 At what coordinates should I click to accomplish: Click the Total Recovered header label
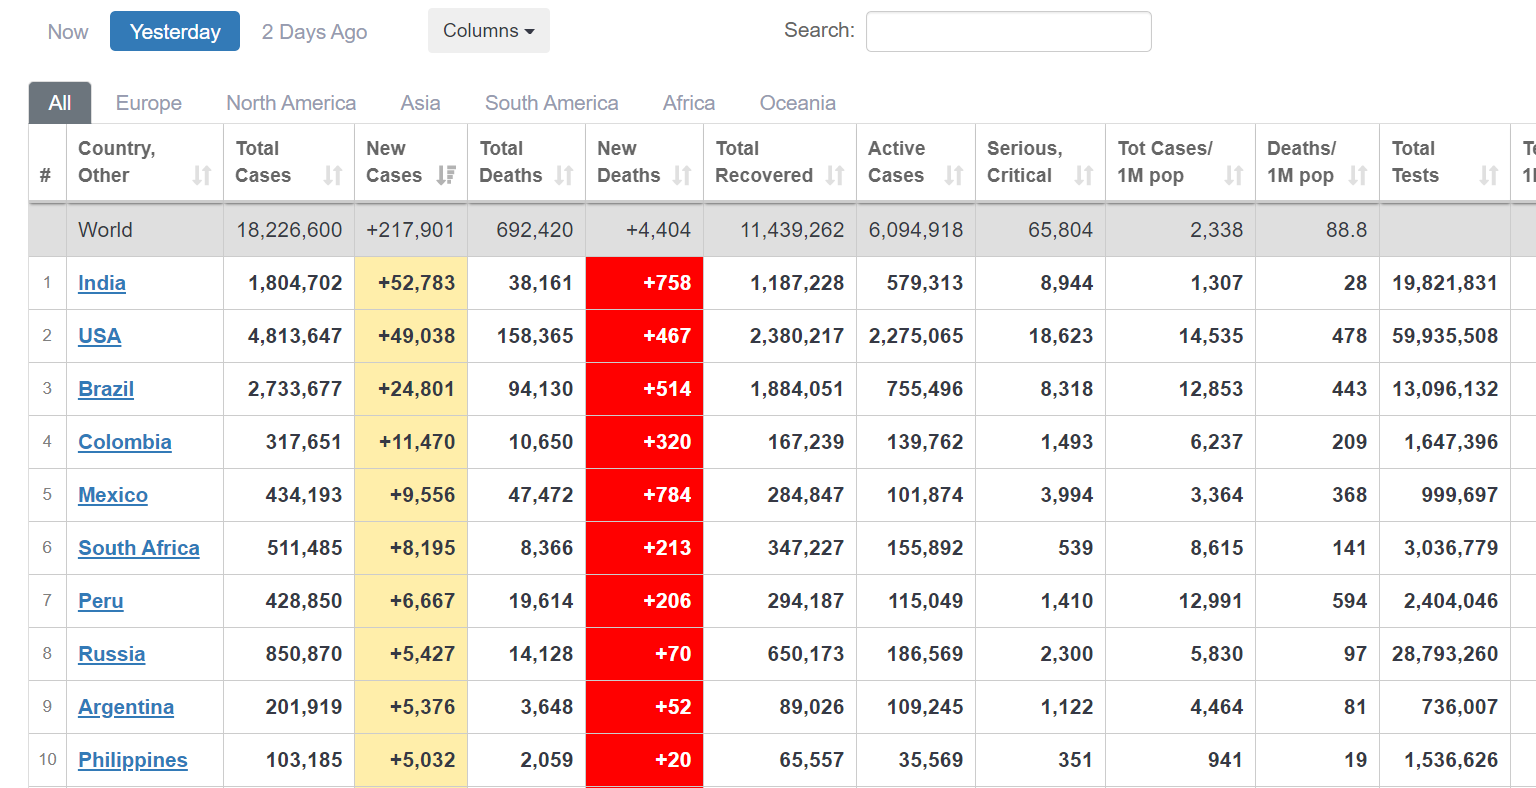pyautogui.click(x=764, y=162)
